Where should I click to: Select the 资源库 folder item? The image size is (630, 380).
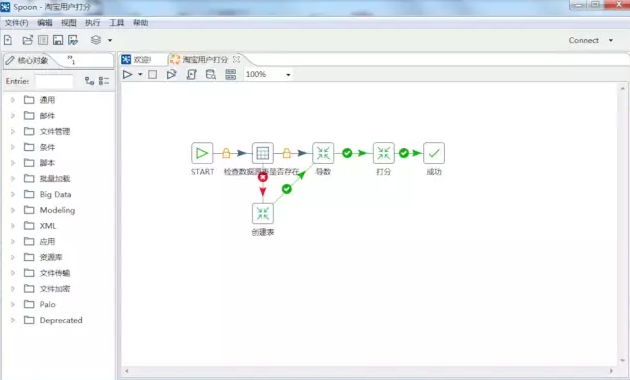(51, 257)
